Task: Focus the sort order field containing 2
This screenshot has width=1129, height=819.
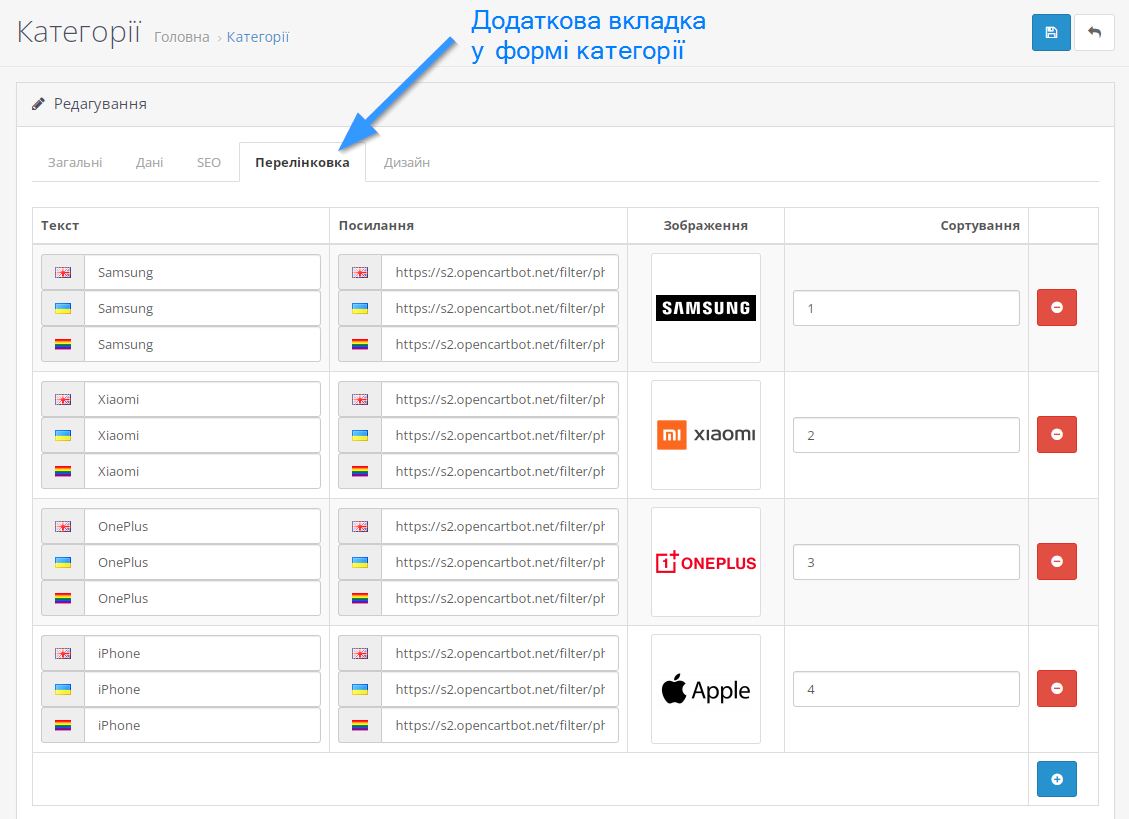Action: point(906,435)
